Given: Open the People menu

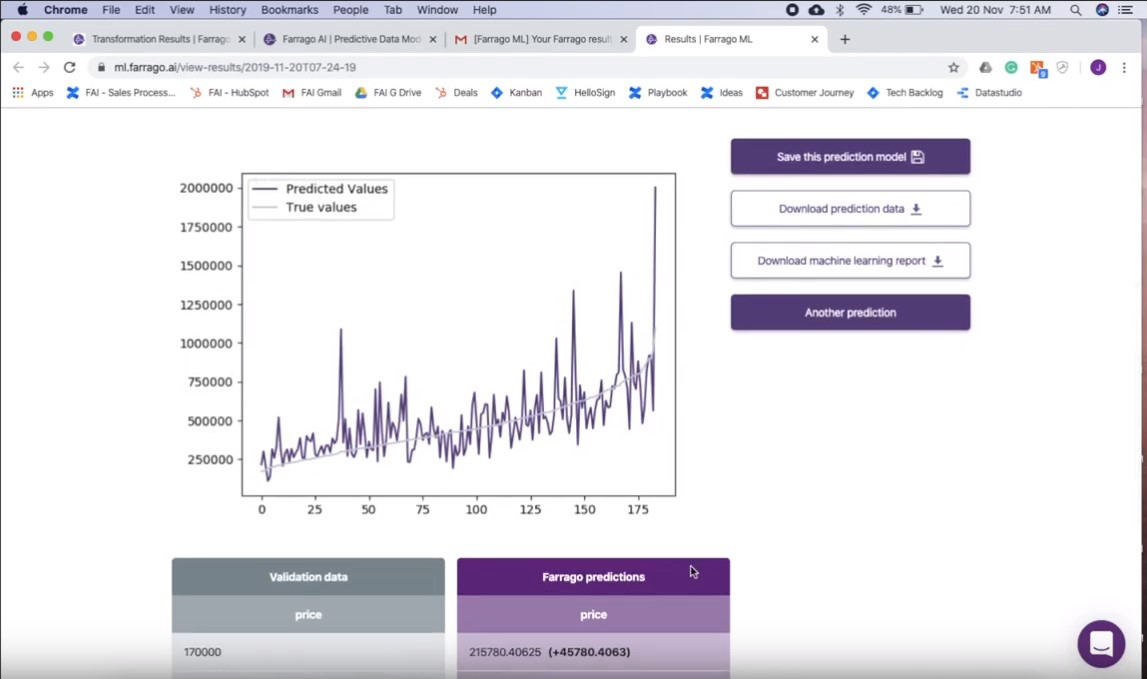Looking at the screenshot, I should (350, 10).
